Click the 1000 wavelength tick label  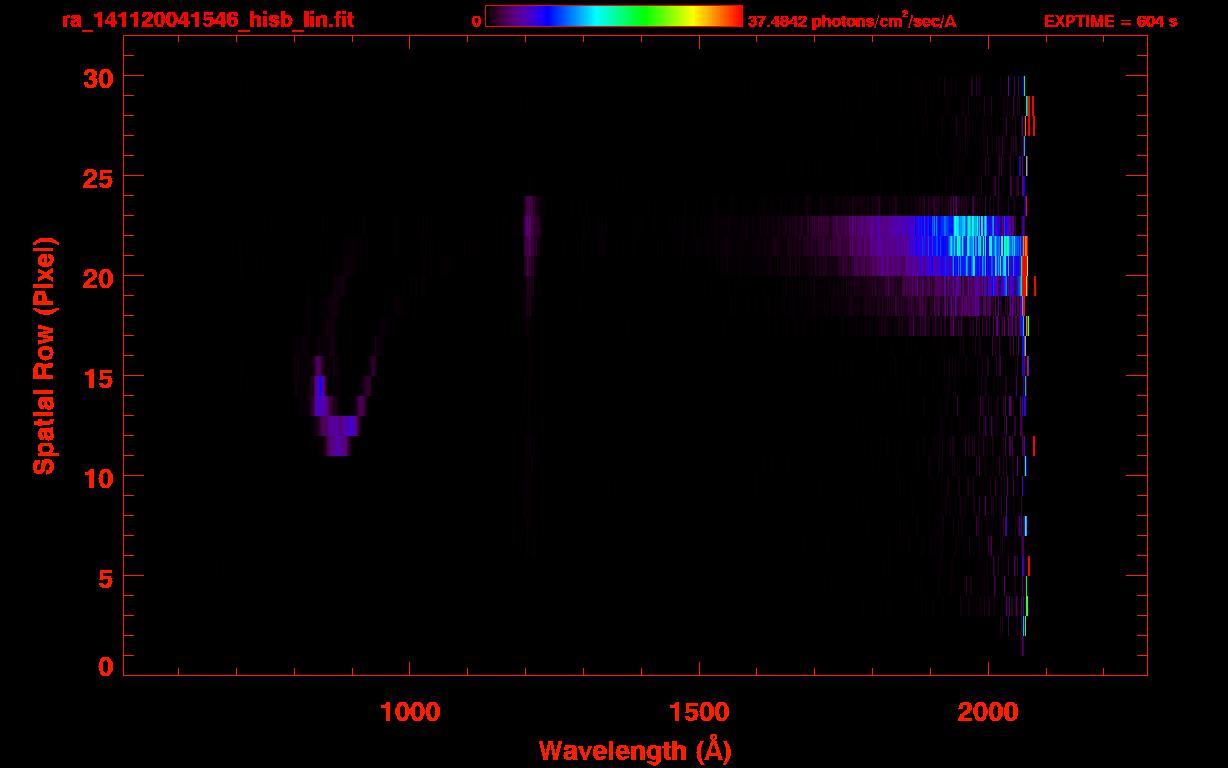[x=409, y=712]
